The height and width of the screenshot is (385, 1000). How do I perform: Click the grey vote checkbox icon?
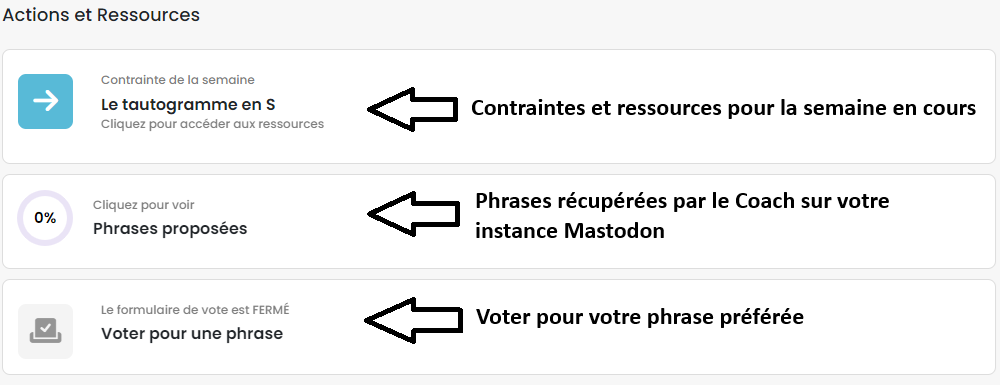tap(45, 331)
